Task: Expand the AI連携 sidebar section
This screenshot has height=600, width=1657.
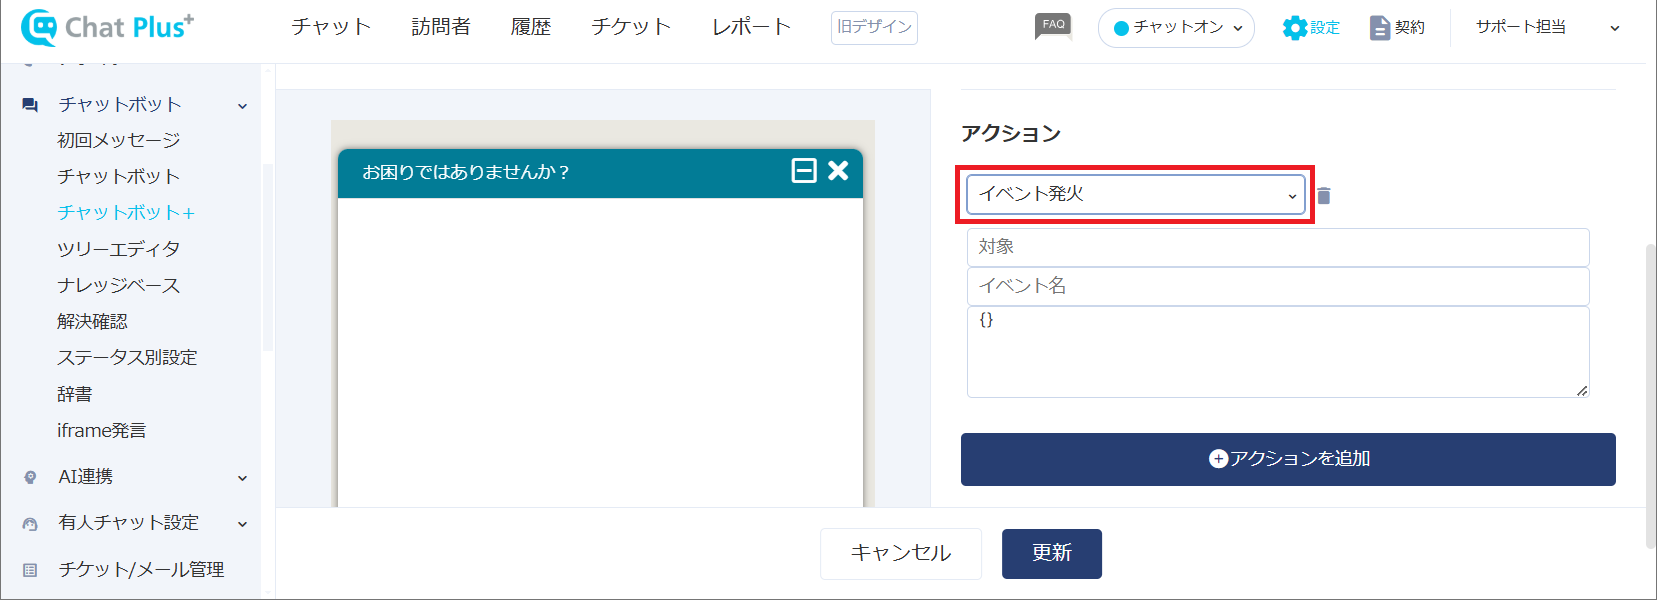Action: tap(242, 478)
